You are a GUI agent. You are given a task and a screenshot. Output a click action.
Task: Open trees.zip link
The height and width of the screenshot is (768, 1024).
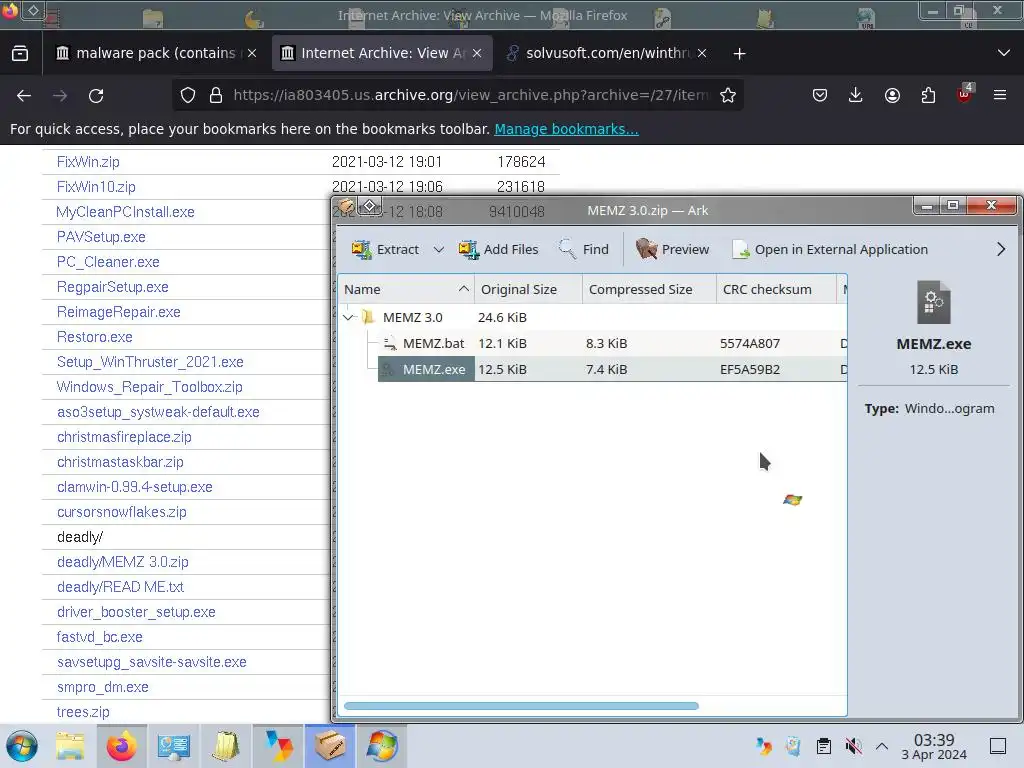pyautogui.click(x=83, y=712)
